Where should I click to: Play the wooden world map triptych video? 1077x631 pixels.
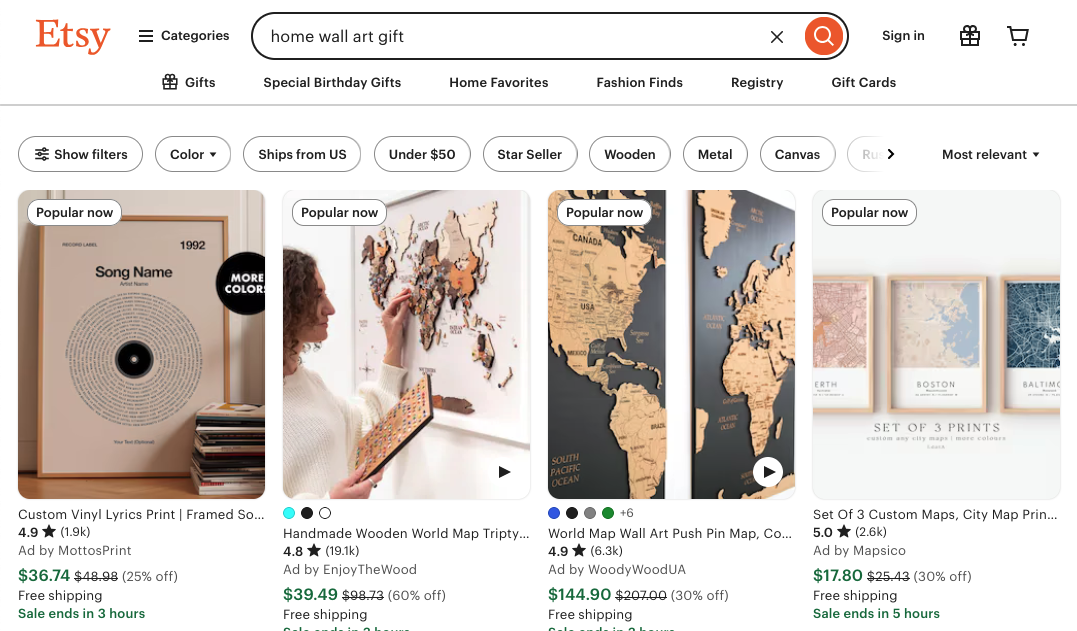tap(505, 472)
